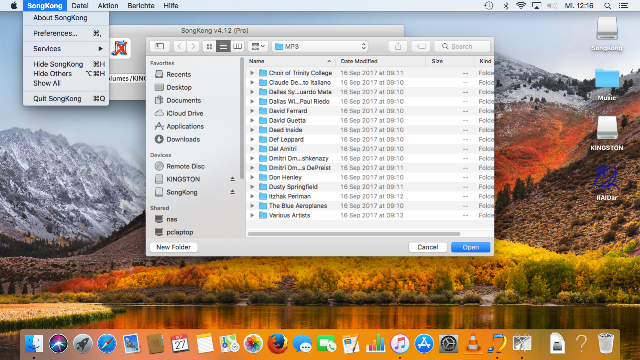Screen dimensions: 640x360
Task: Open the Berichte menu
Action: [141, 6]
